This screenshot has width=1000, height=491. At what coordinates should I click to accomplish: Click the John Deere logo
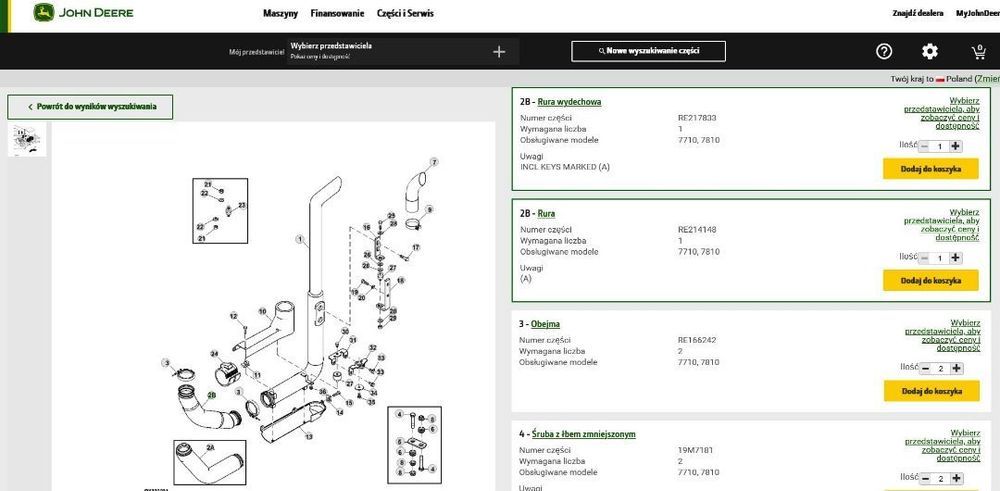click(84, 12)
